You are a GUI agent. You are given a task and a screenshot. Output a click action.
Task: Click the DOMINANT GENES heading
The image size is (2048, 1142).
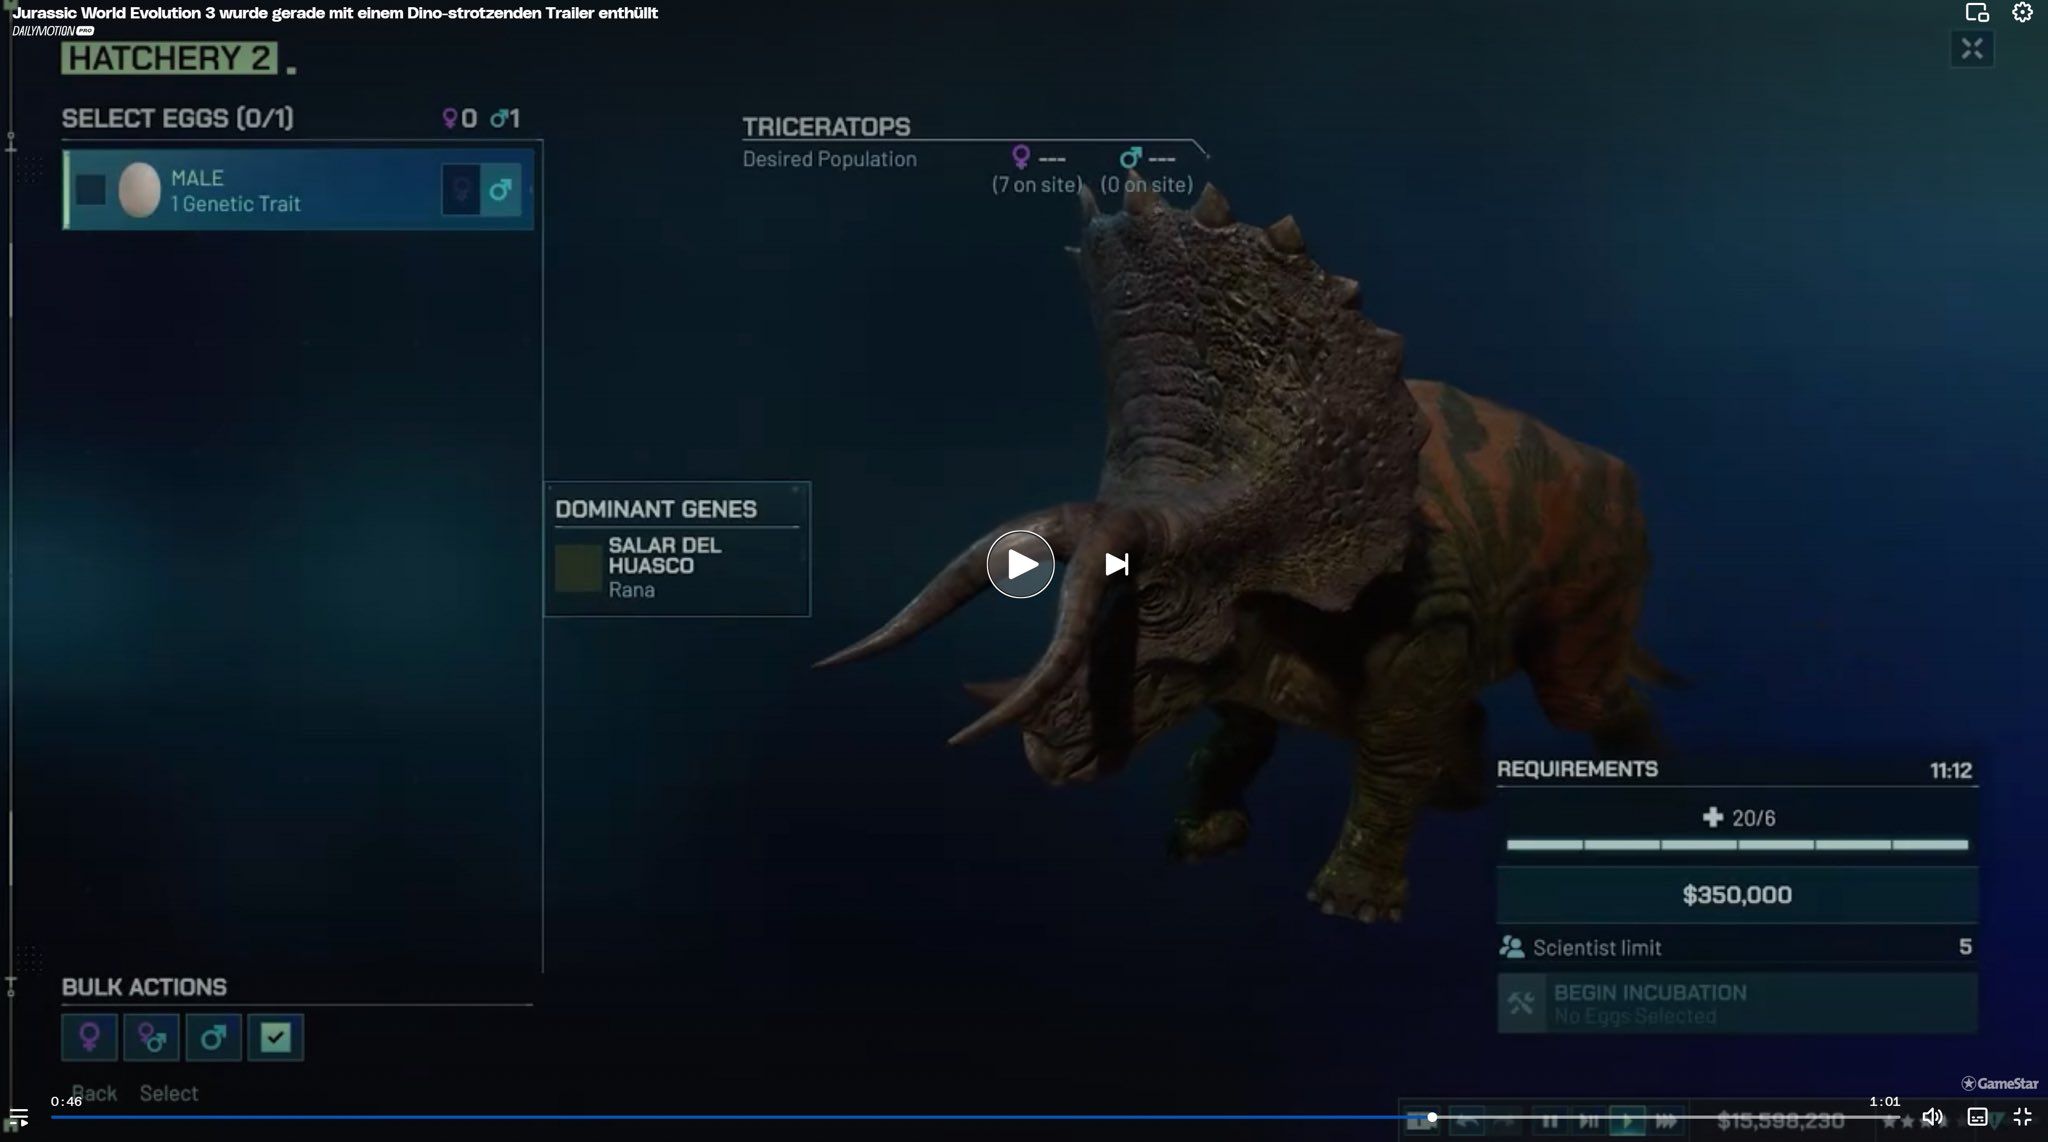(656, 509)
